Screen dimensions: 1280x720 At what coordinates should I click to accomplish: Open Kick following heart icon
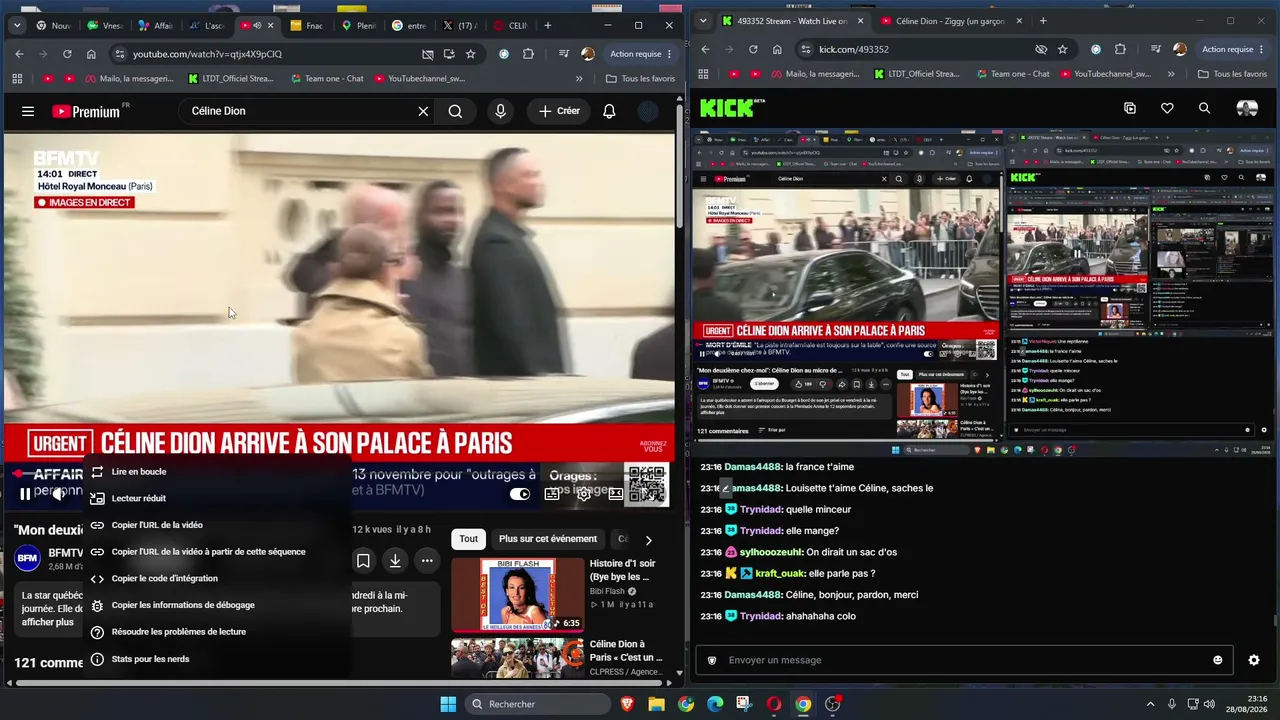pos(1167,108)
